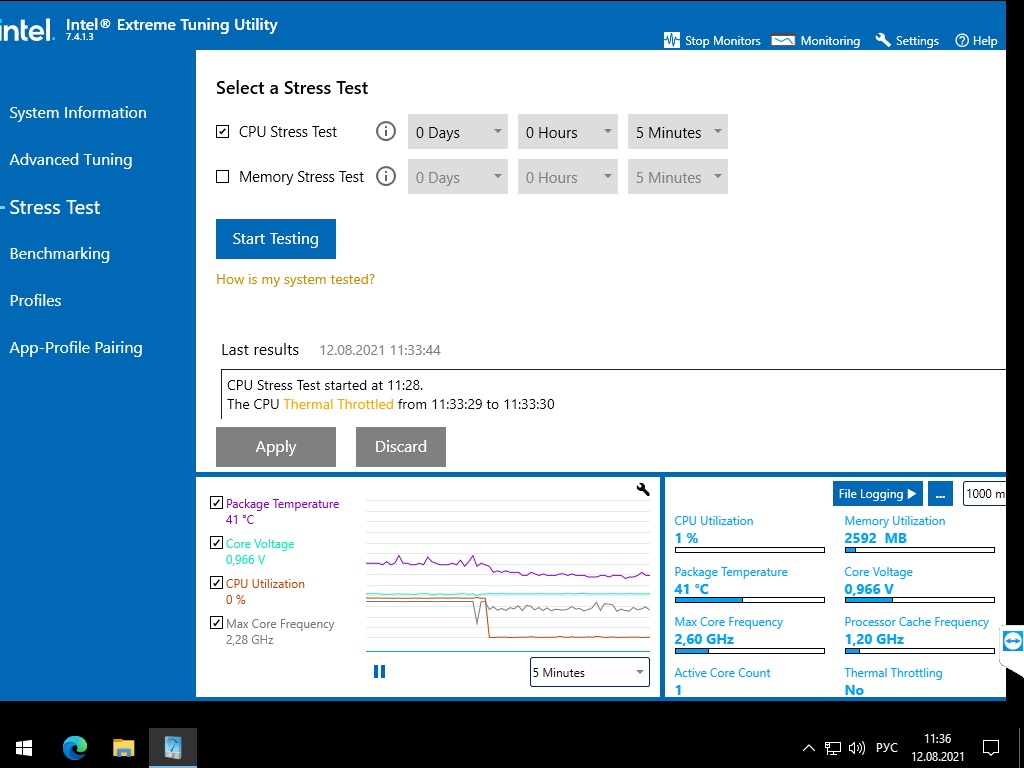This screenshot has width=1024, height=768.
Task: Click the 'Thermal Throttled' result text
Action: (338, 404)
